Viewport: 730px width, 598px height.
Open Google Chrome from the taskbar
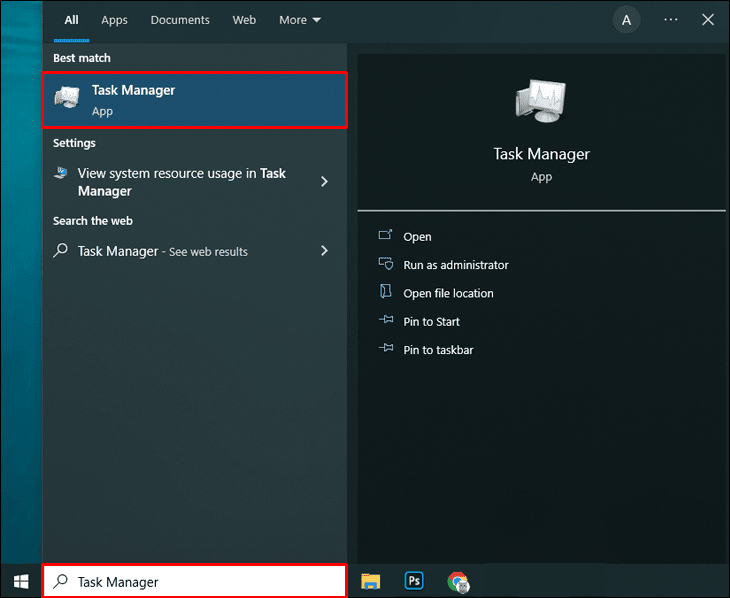pyautogui.click(x=459, y=581)
